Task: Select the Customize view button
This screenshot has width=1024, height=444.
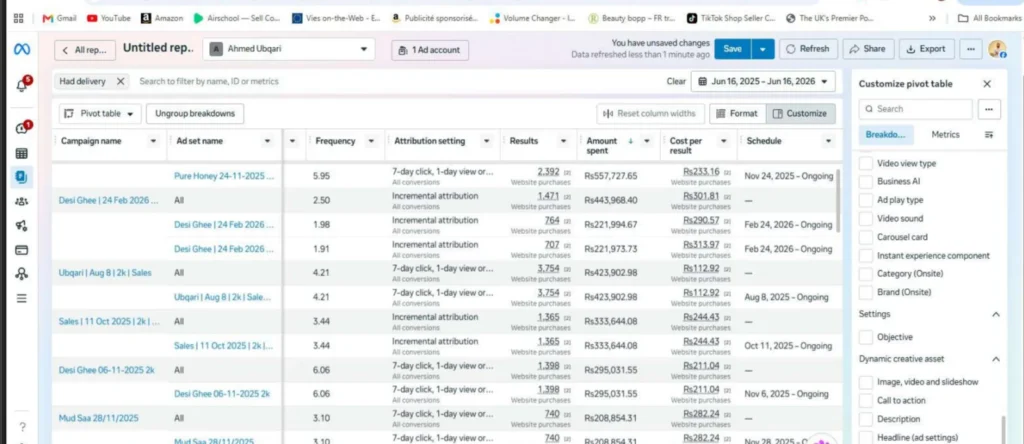Action: click(801, 114)
